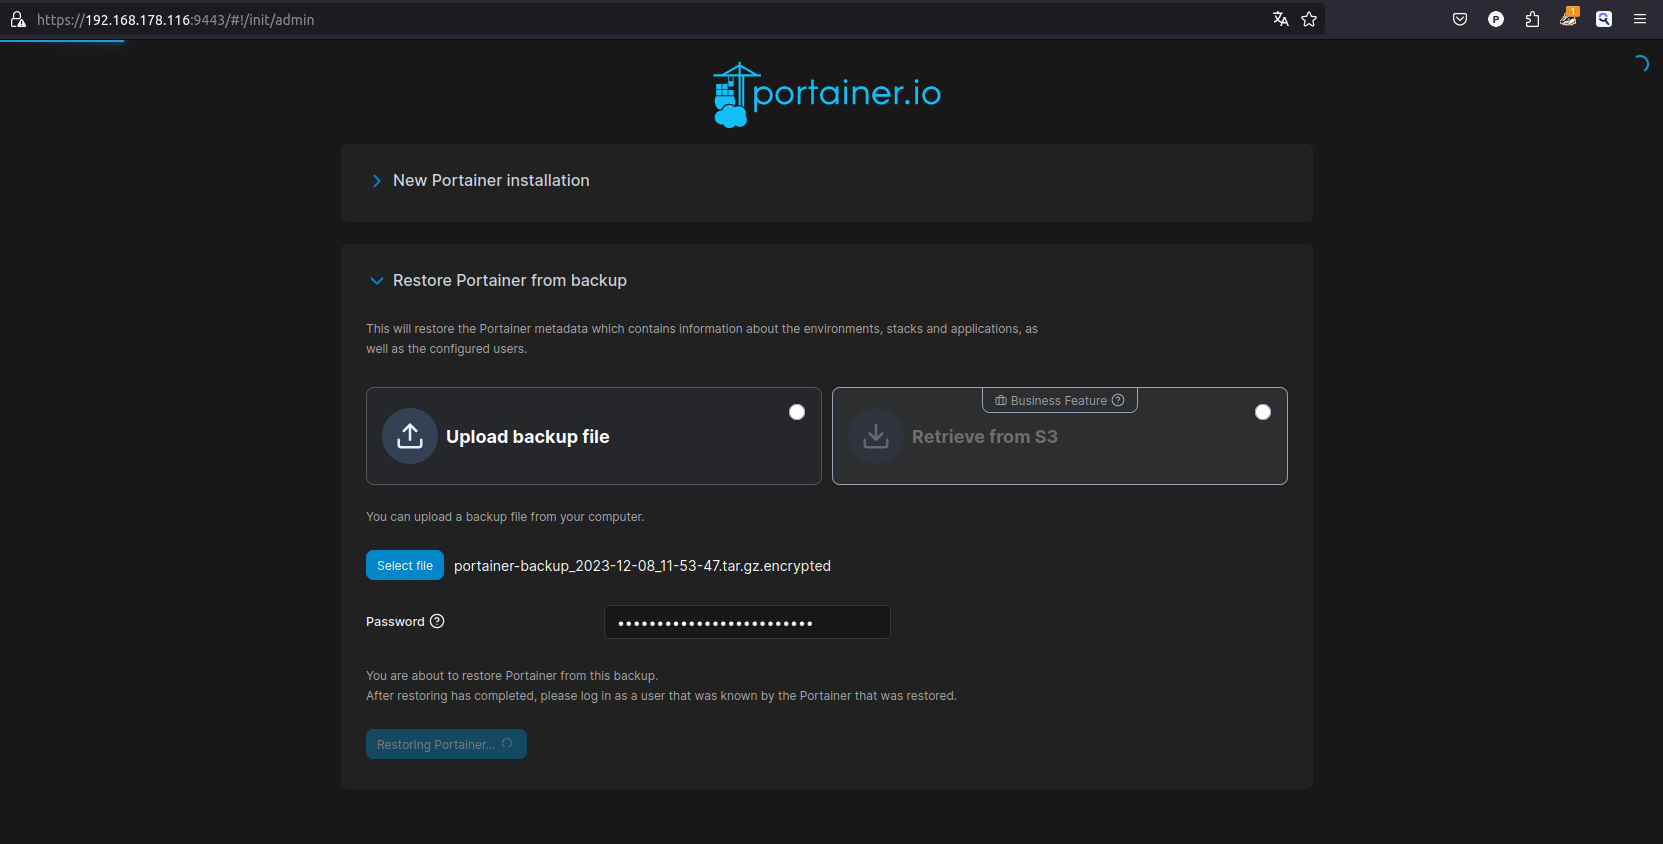The width and height of the screenshot is (1663, 844).
Task: Expand the New Portainer installation section
Action: click(491, 181)
